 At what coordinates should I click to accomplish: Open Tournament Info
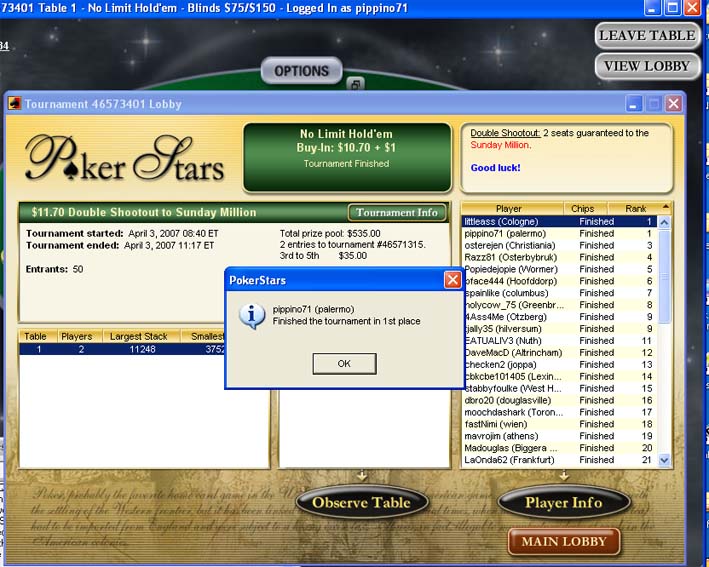[x=397, y=213]
